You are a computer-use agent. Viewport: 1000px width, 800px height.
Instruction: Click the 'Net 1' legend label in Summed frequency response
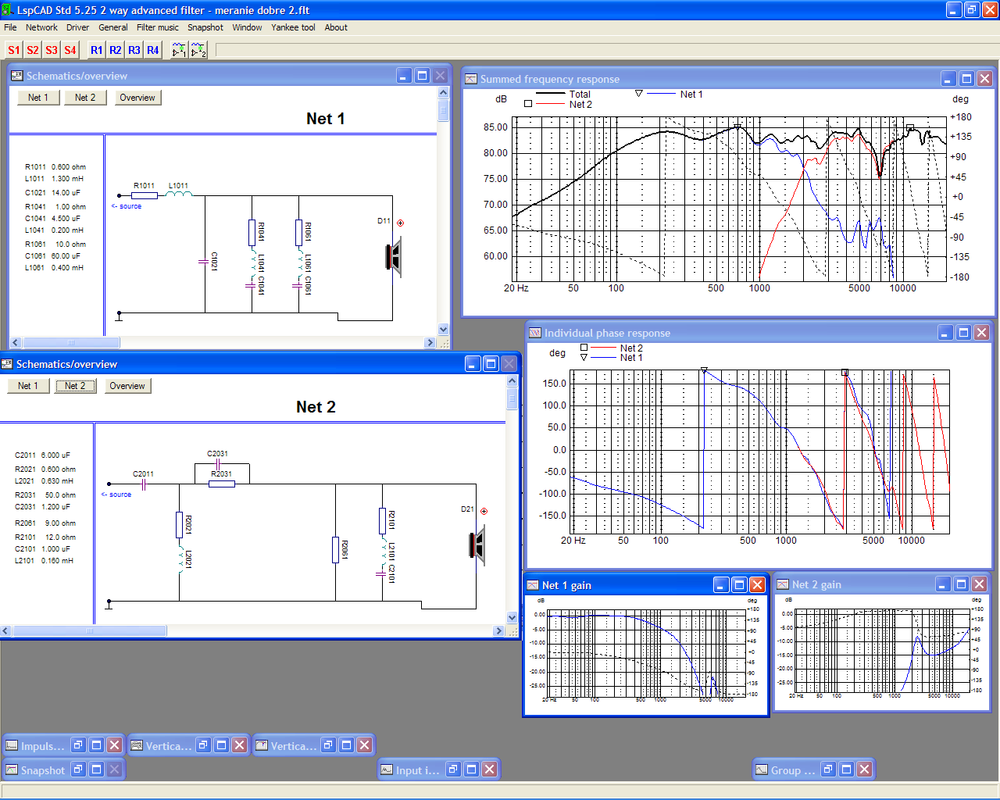tap(691, 94)
